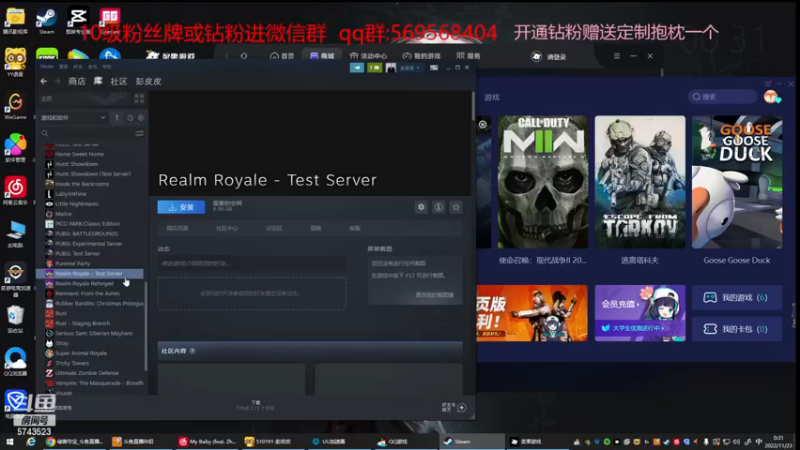The width and height of the screenshot is (800, 450).
Task: Click the Steam forward arrow
Action: click(57, 81)
